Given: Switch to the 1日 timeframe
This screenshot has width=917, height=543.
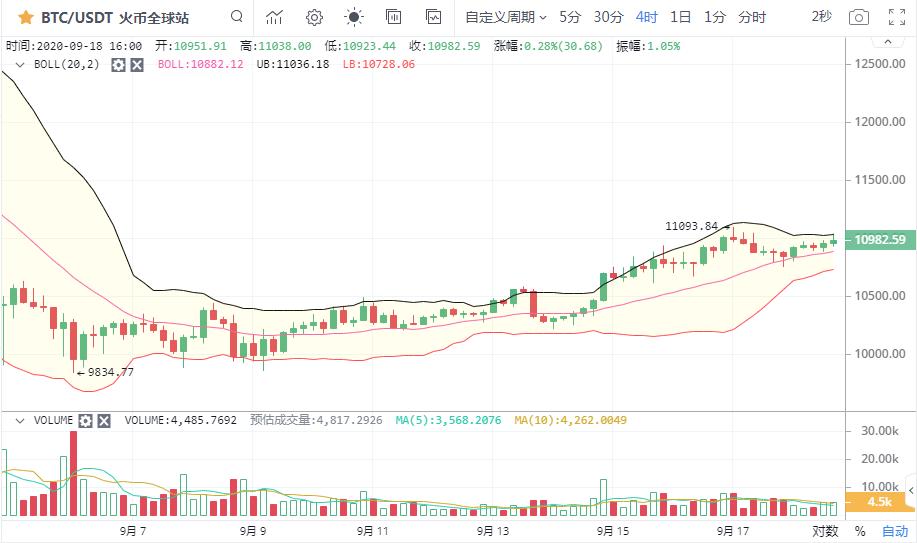Looking at the screenshot, I should coord(681,17).
